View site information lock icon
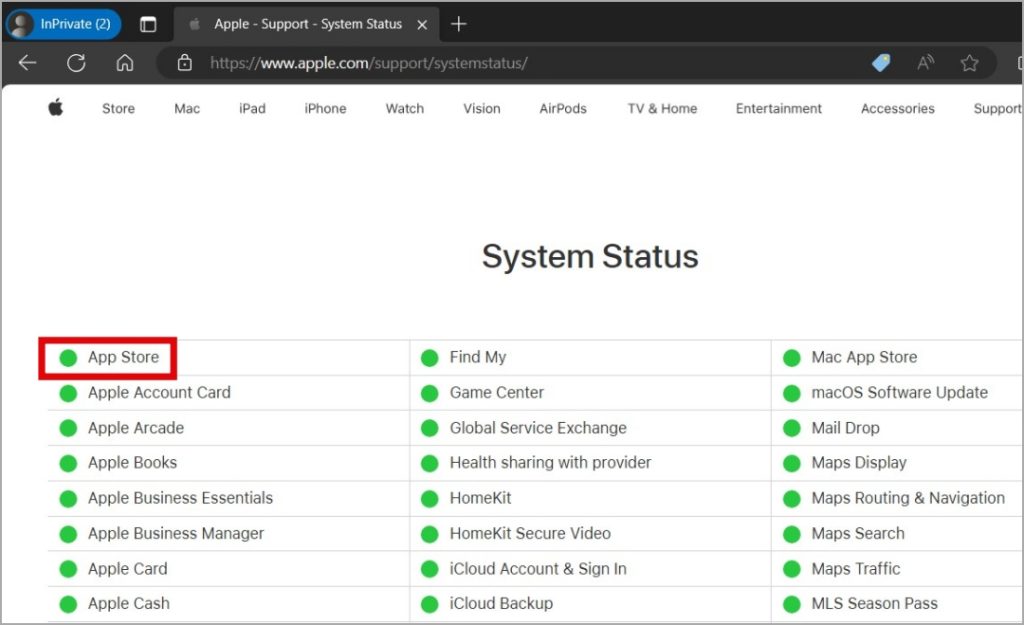Screen dimensions: 1024x625 point(185,63)
